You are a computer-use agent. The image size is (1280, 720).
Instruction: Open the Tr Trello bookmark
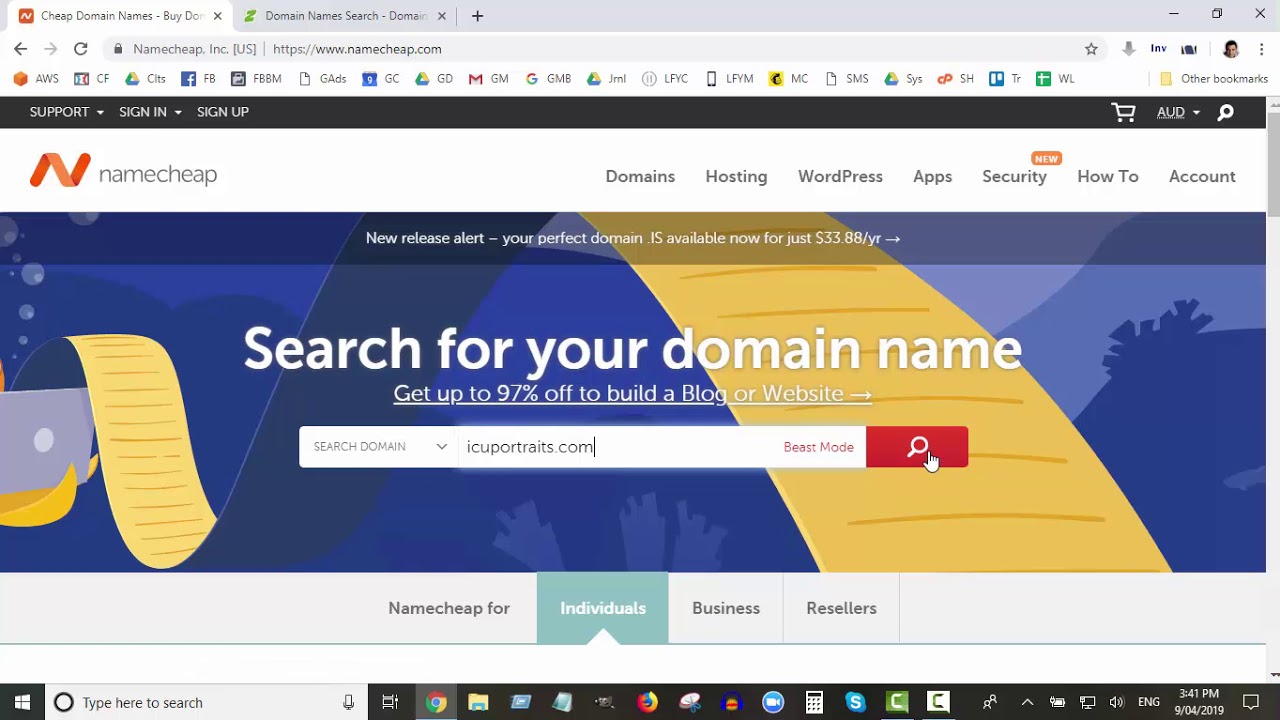point(1005,79)
